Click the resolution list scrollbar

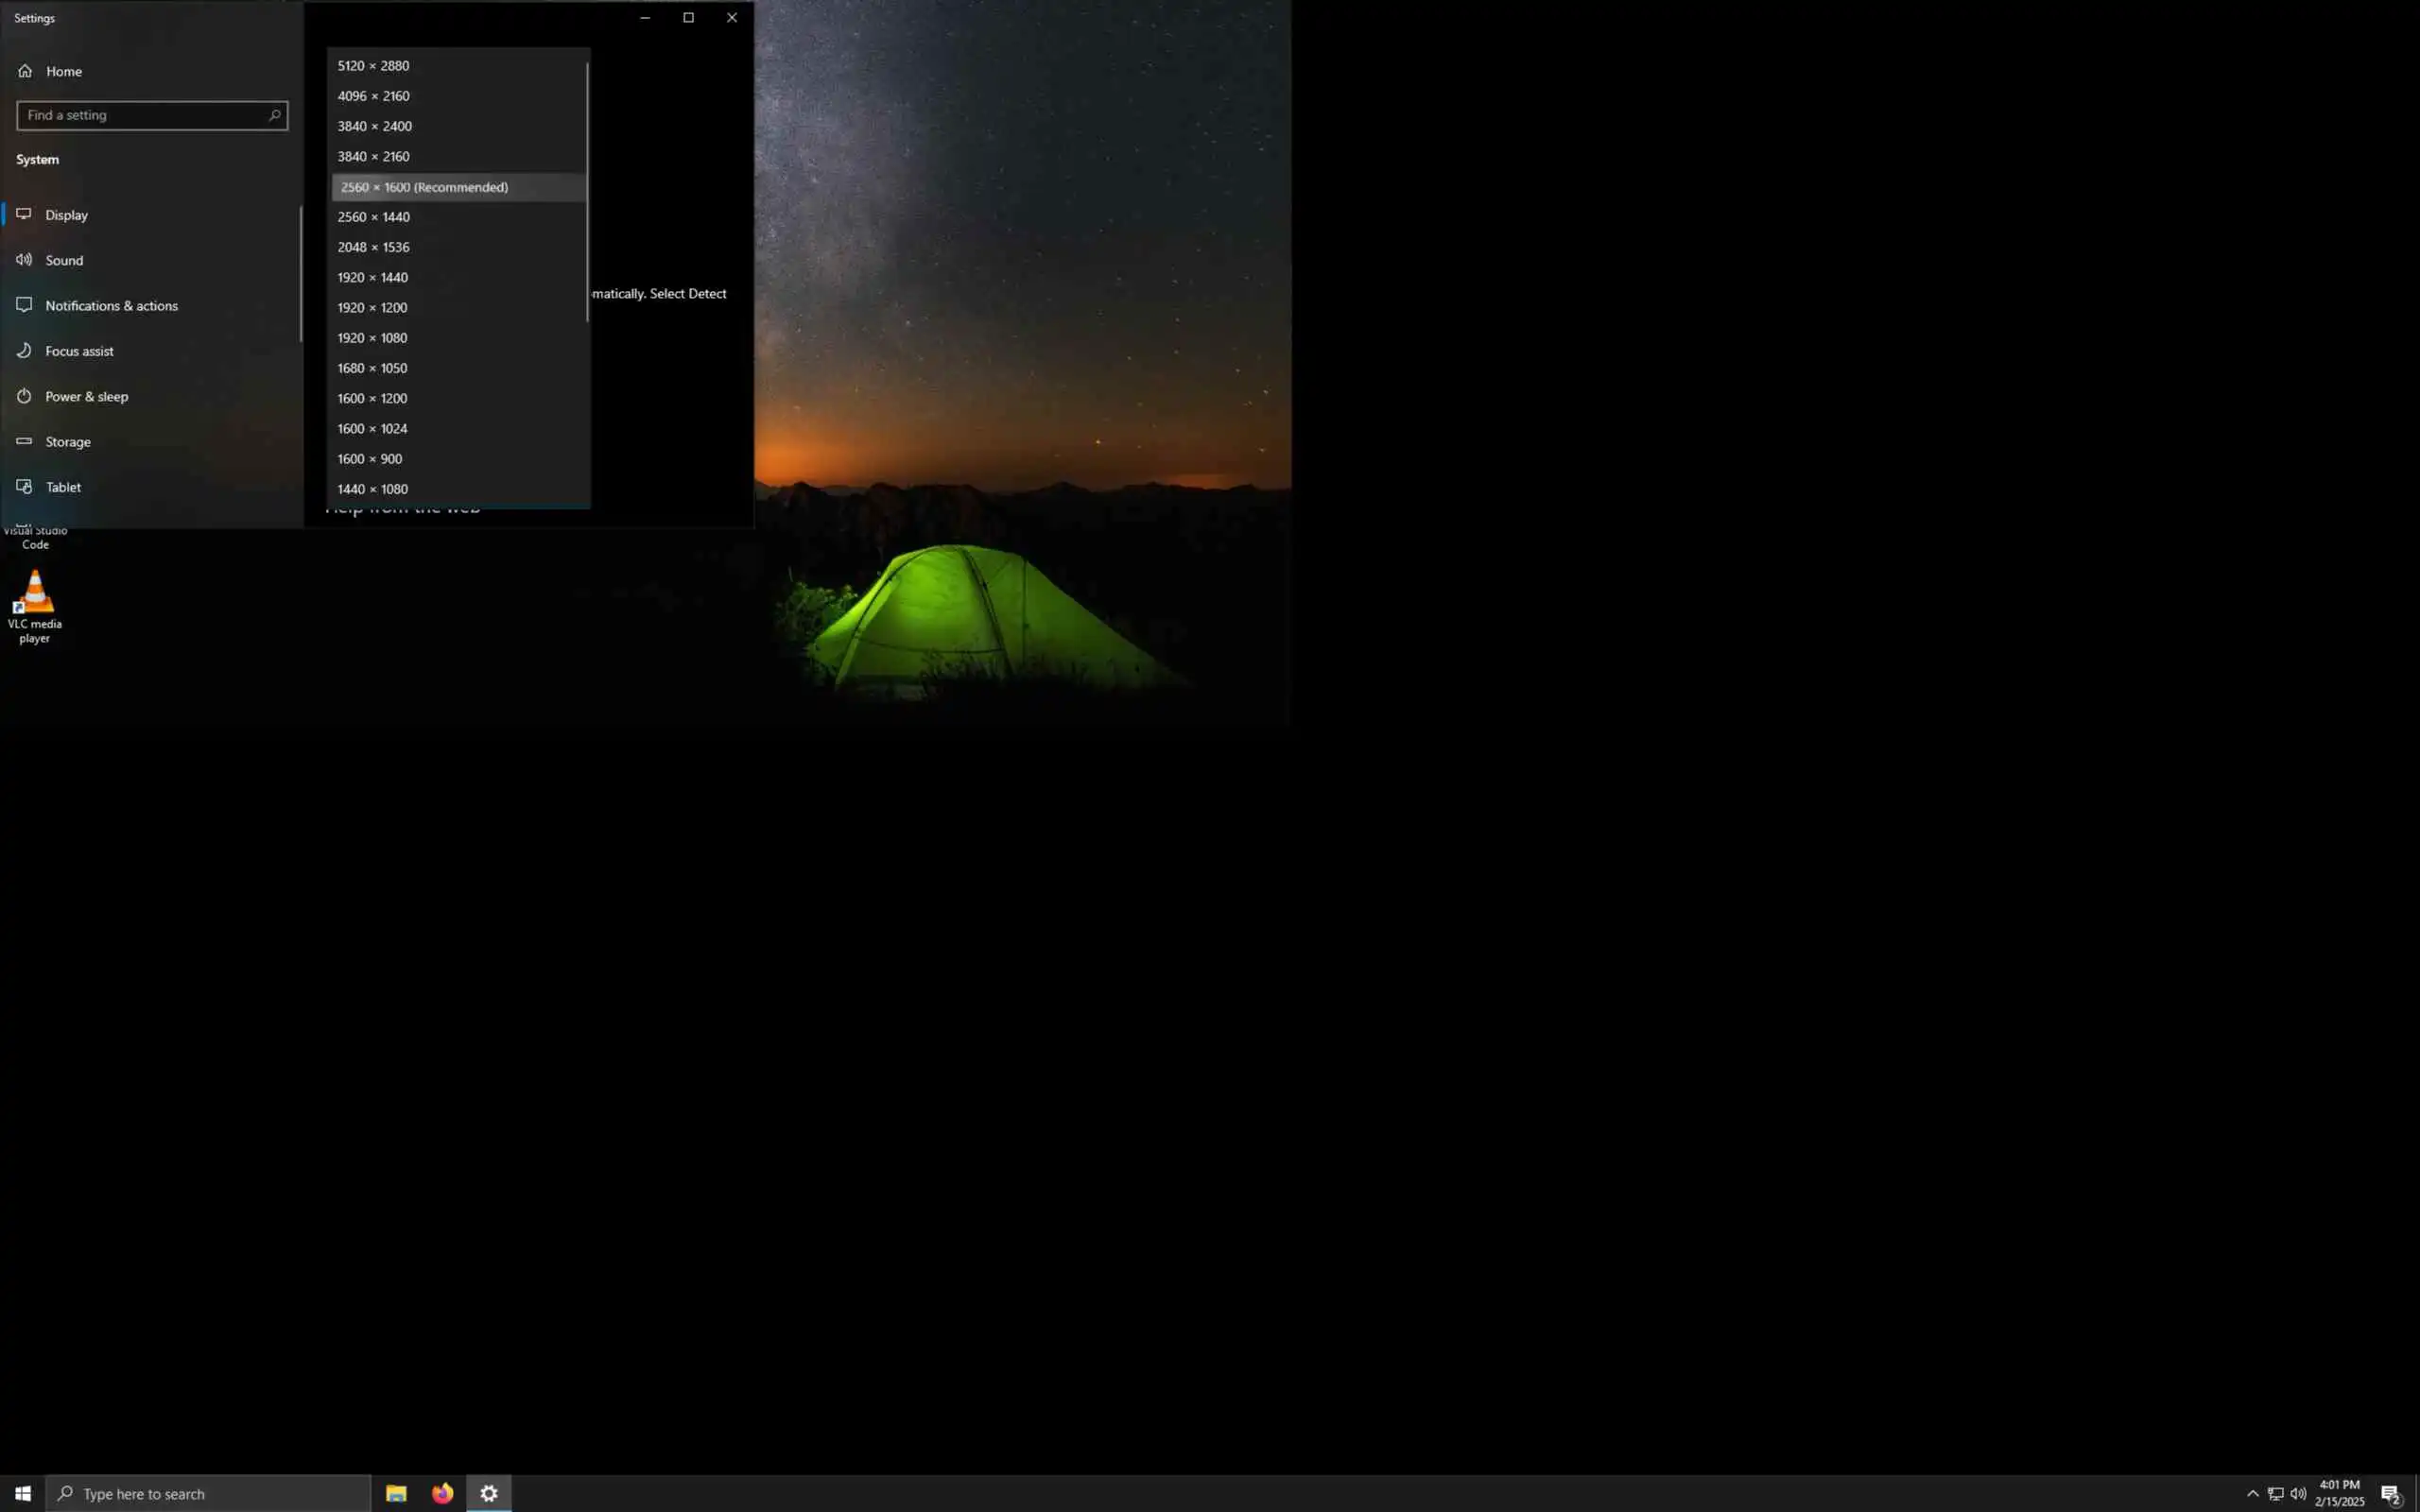click(587, 190)
